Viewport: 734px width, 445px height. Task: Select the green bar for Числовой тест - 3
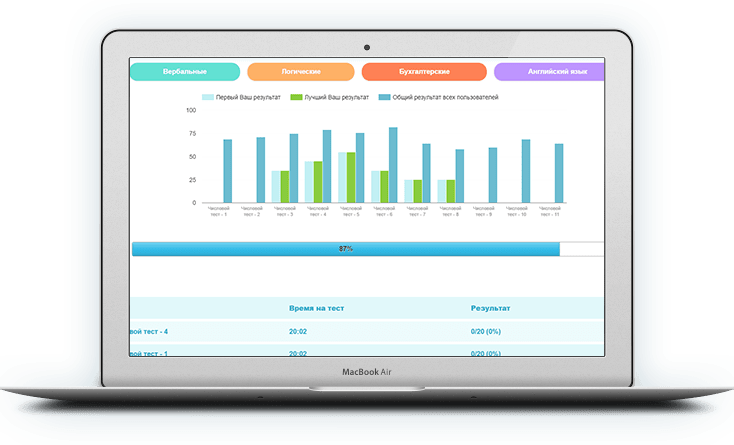pyautogui.click(x=285, y=187)
